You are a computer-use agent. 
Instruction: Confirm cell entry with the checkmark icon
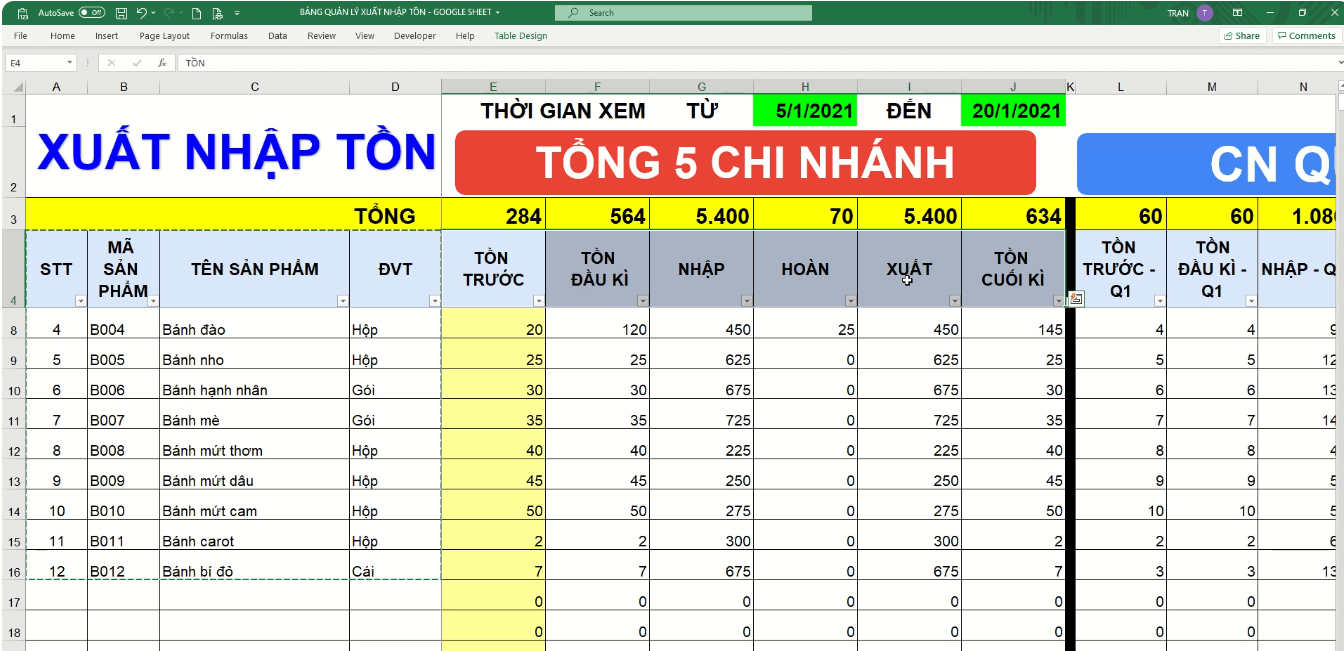coord(137,61)
